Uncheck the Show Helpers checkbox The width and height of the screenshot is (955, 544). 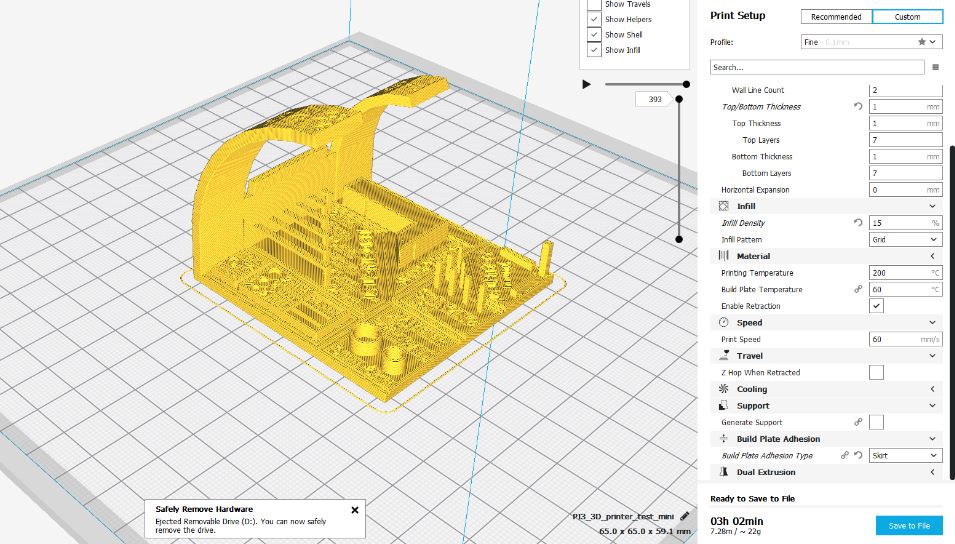(x=594, y=19)
